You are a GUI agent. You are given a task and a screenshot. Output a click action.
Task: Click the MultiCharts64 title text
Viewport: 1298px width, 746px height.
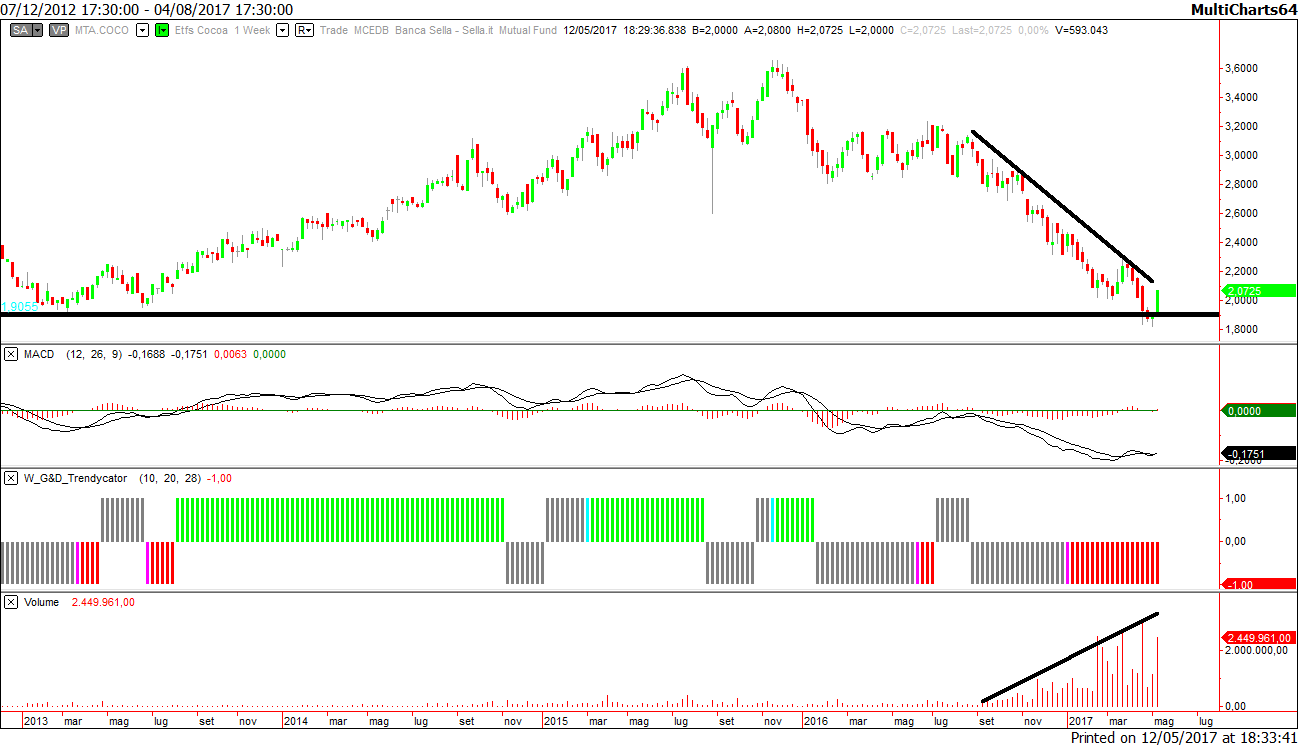pos(1245,9)
